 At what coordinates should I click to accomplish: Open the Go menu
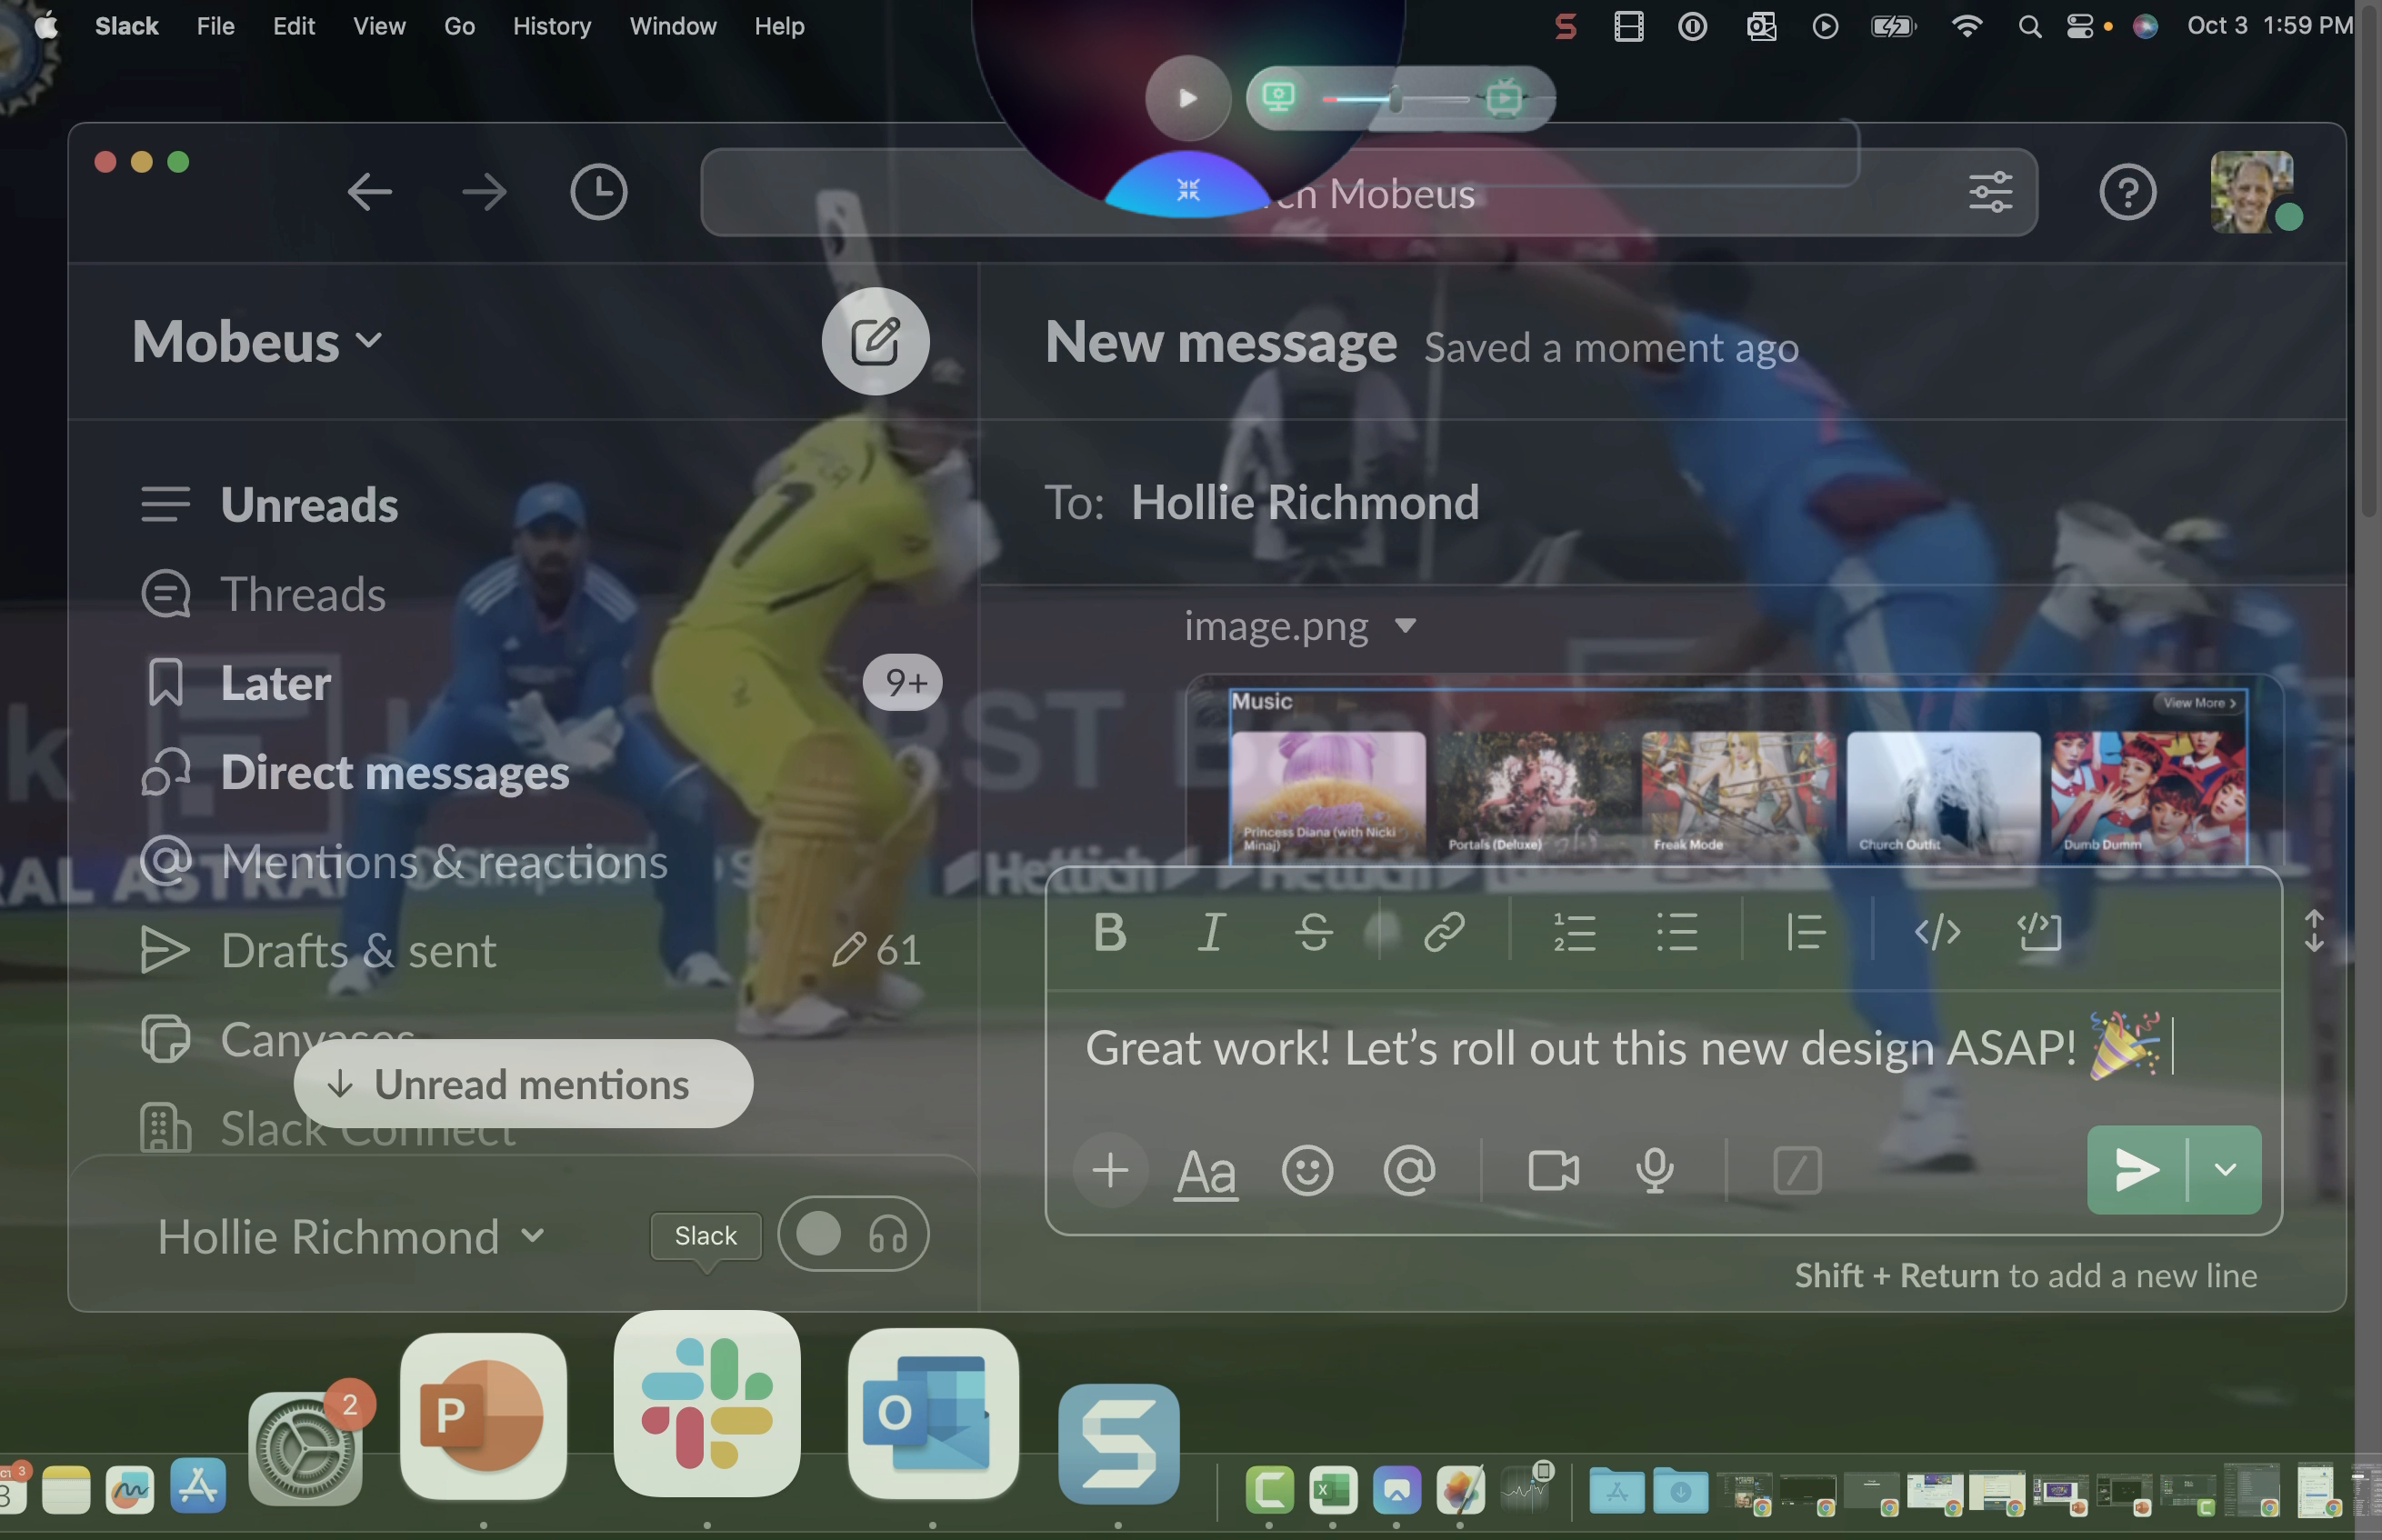point(459,26)
